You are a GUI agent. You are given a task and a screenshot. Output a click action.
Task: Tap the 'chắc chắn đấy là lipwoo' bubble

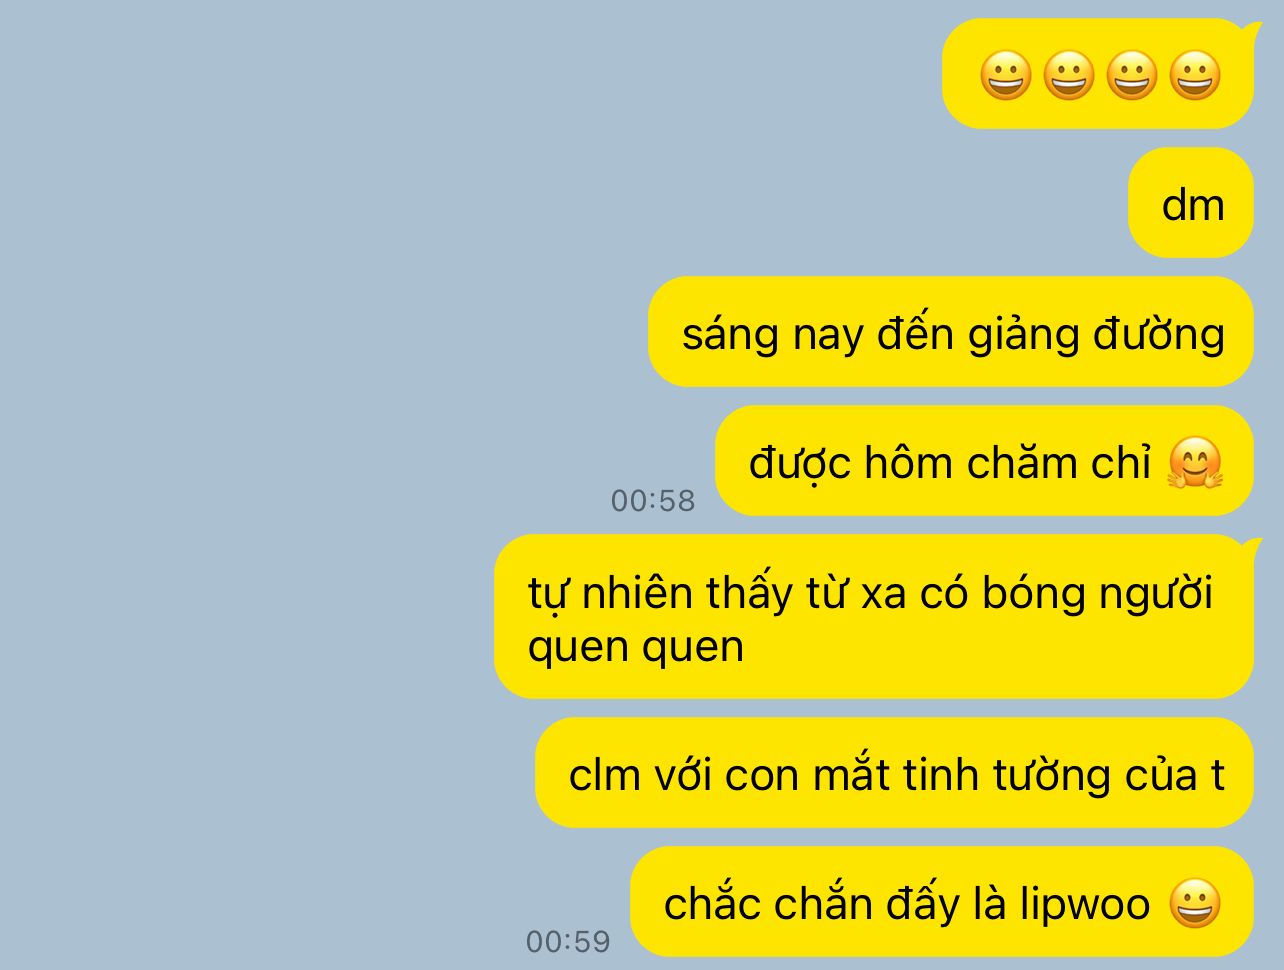click(942, 902)
